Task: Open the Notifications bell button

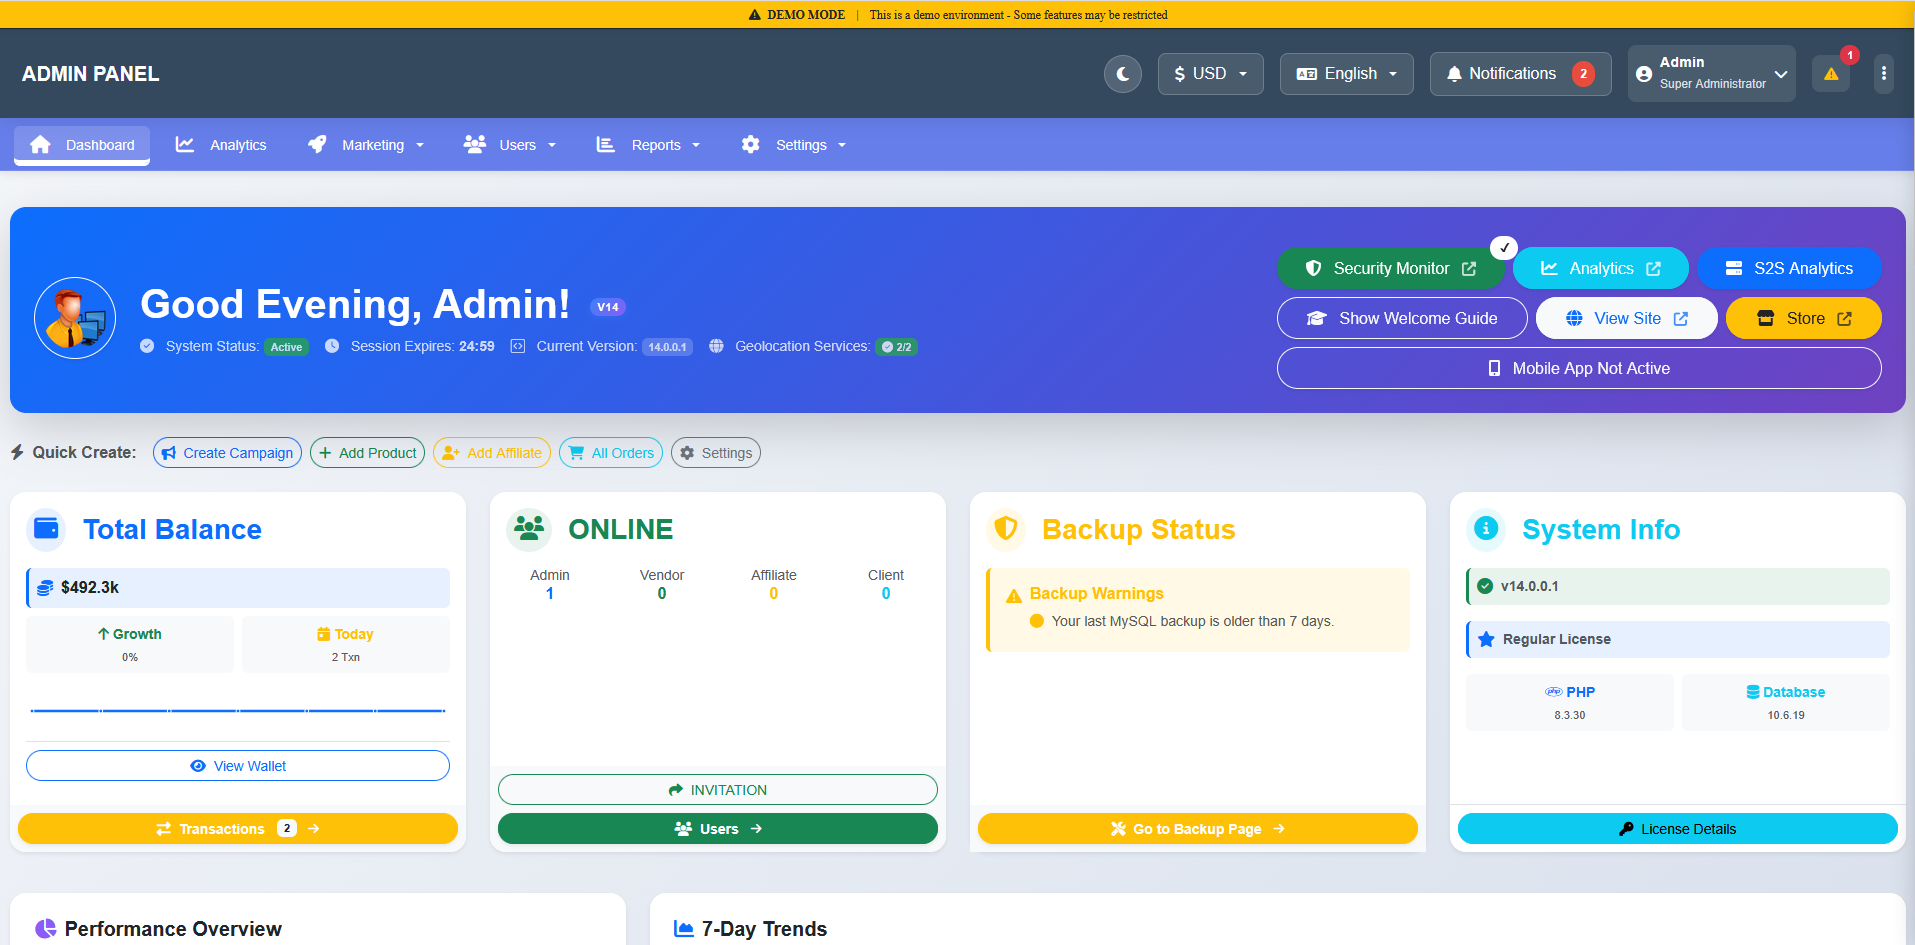Action: pyautogui.click(x=1519, y=74)
